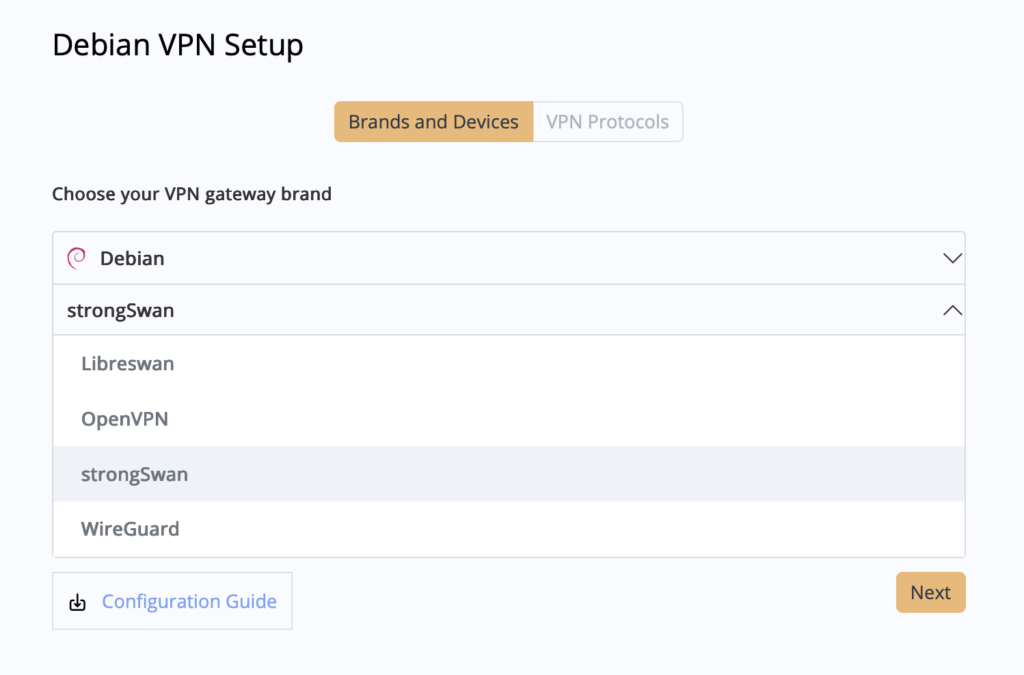Click the Choose your VPN gateway brand label
Viewport: 1024px width, 675px height.
click(x=192, y=193)
